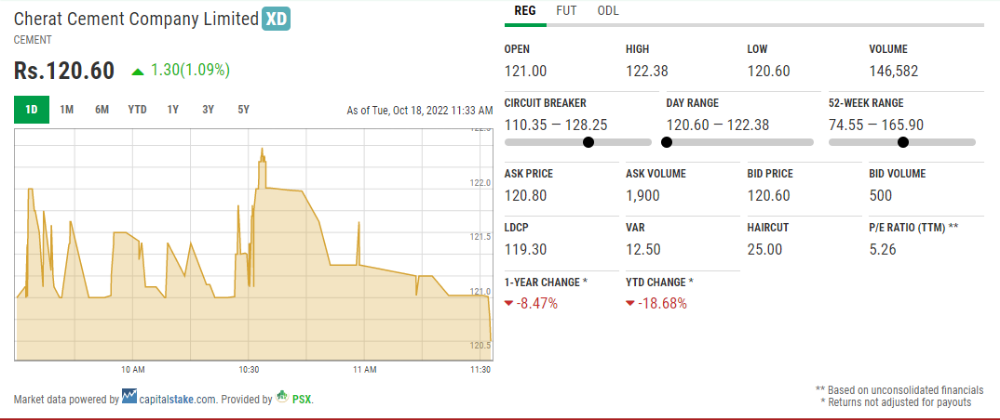This screenshot has height=420, width=1000.
Task: Click the OPEN value 121.00
Action: coord(526,71)
